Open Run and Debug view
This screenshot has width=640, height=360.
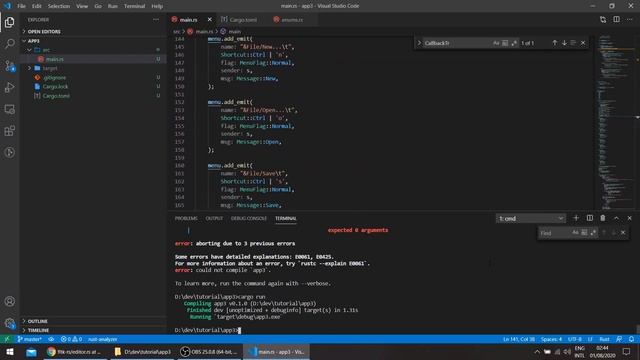(x=9, y=87)
